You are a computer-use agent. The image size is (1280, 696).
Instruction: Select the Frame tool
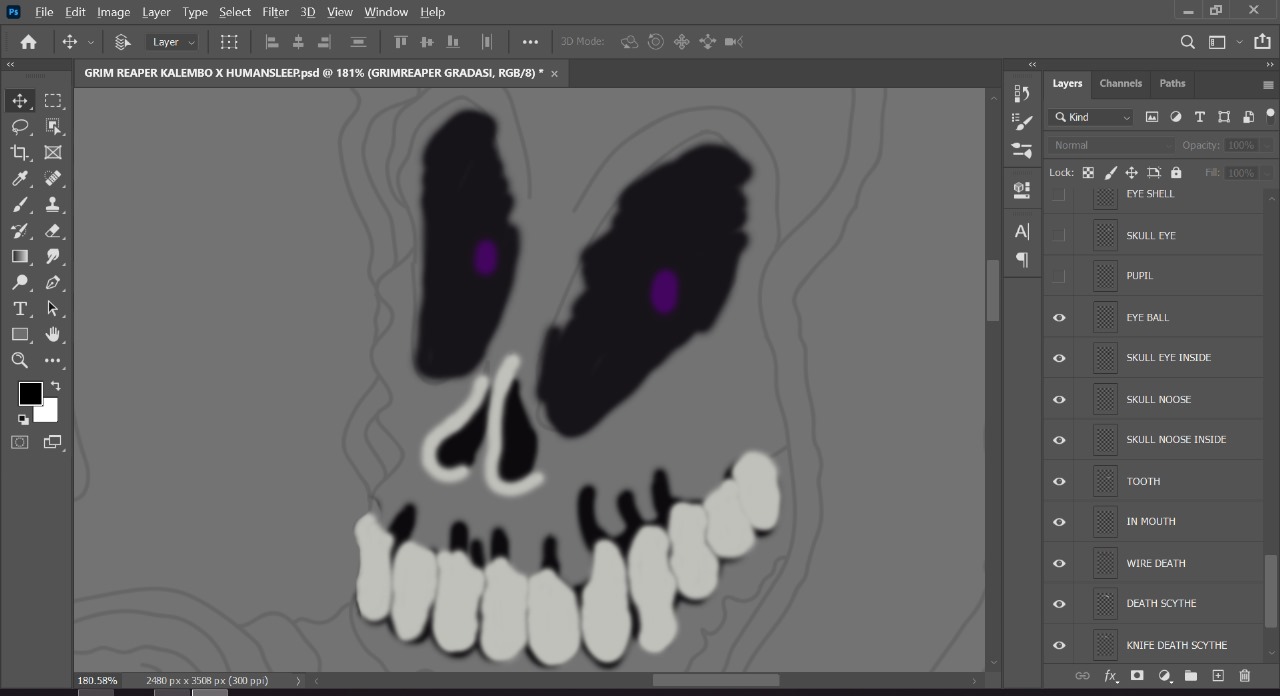pos(53,153)
